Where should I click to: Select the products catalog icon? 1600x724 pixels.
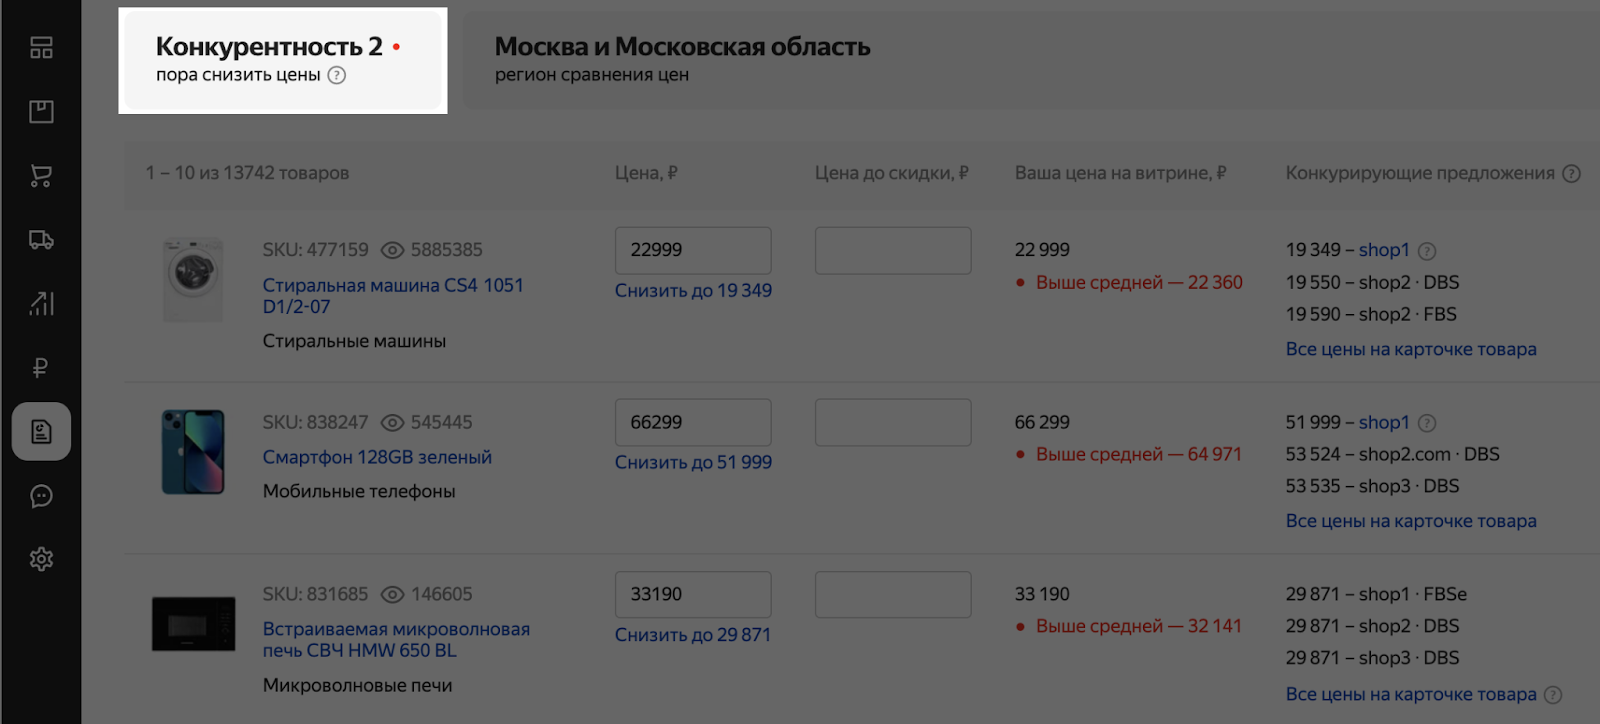click(x=40, y=111)
